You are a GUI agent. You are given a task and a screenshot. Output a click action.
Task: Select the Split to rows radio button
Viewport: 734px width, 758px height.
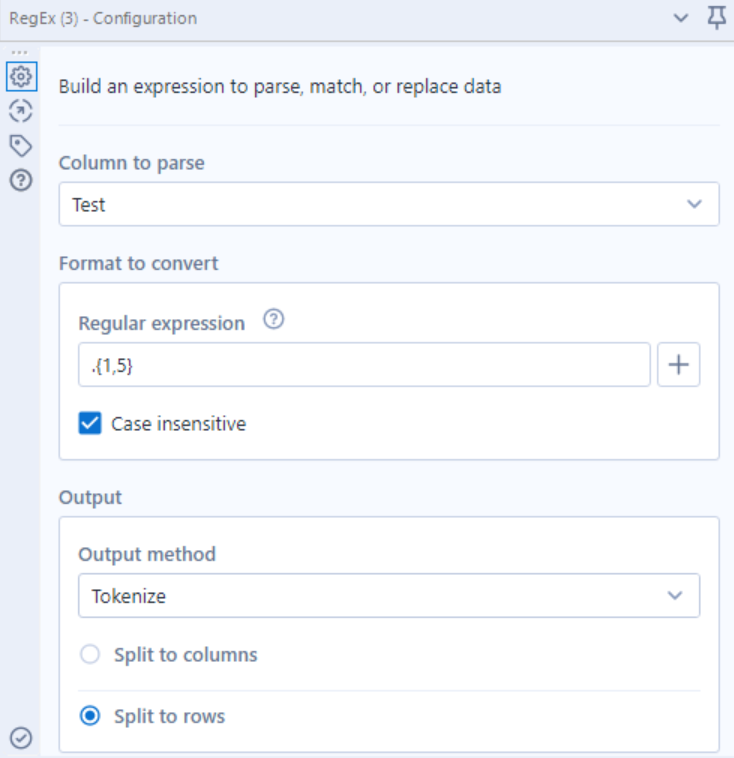click(x=90, y=716)
